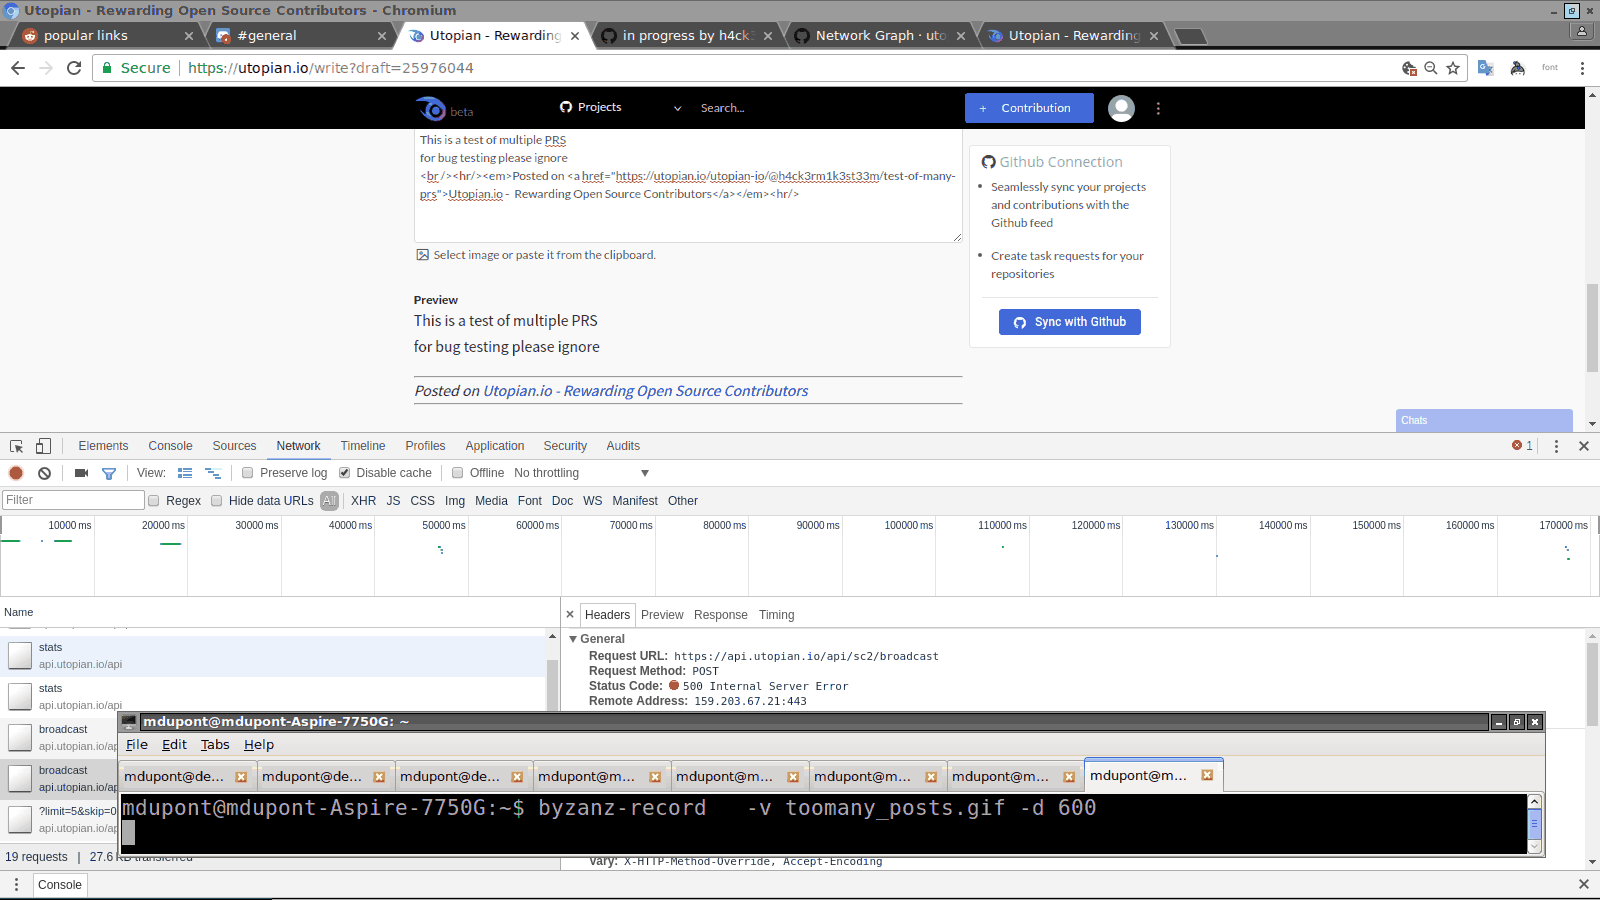
Task: Open the No throttling dropdown
Action: click(x=581, y=473)
